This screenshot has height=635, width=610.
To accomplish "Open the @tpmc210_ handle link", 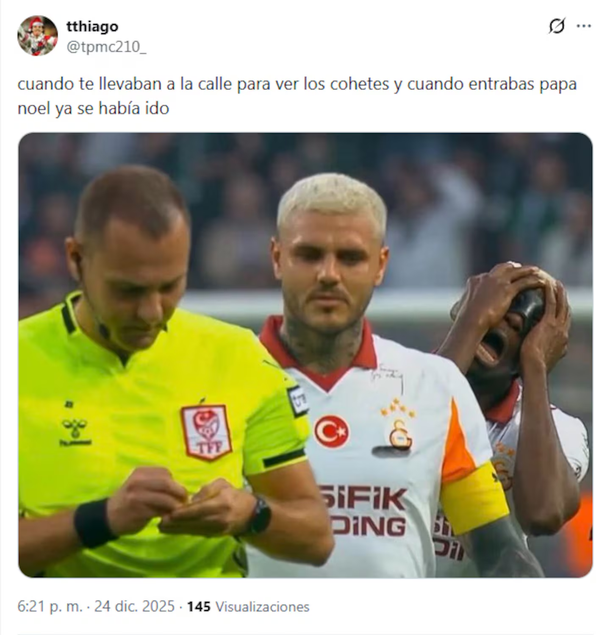I will pyautogui.click(x=106, y=47).
